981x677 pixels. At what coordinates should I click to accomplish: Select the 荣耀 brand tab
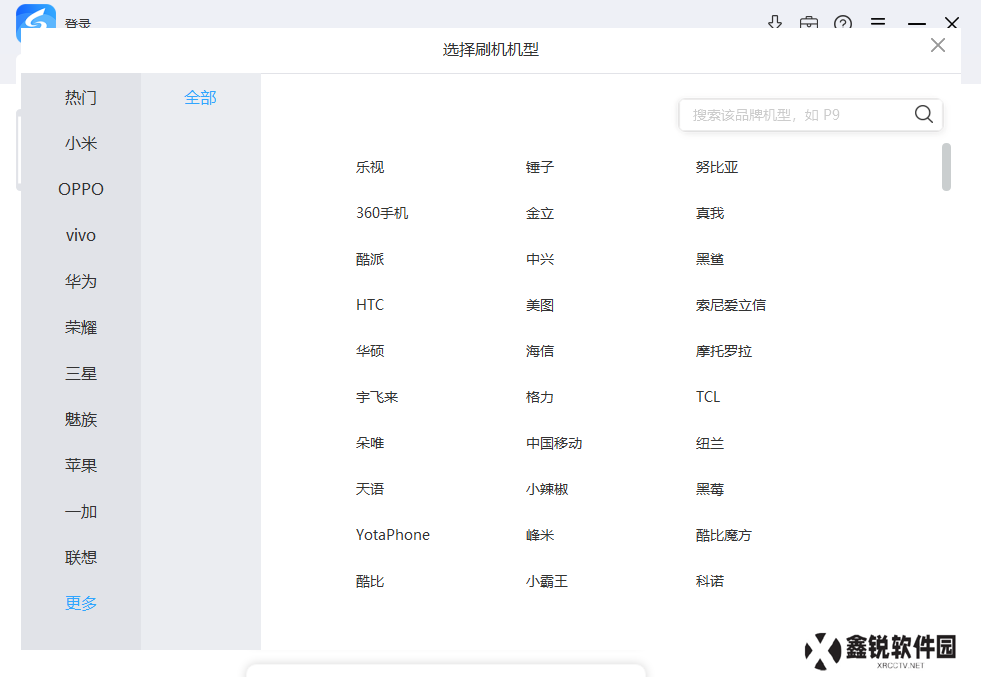coord(81,327)
